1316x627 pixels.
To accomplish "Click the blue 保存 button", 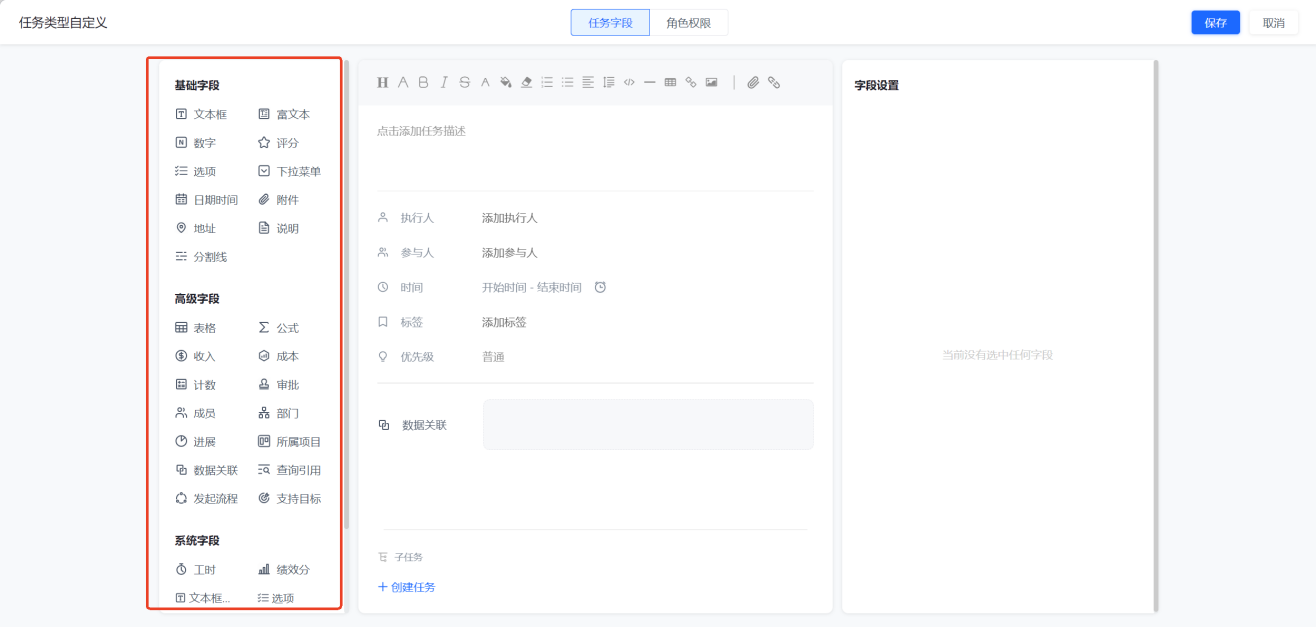I will tap(1216, 23).
